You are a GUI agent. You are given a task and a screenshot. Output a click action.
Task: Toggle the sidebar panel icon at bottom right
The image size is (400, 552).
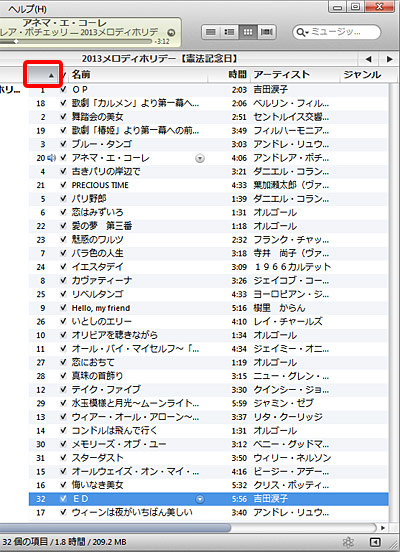(x=375, y=542)
